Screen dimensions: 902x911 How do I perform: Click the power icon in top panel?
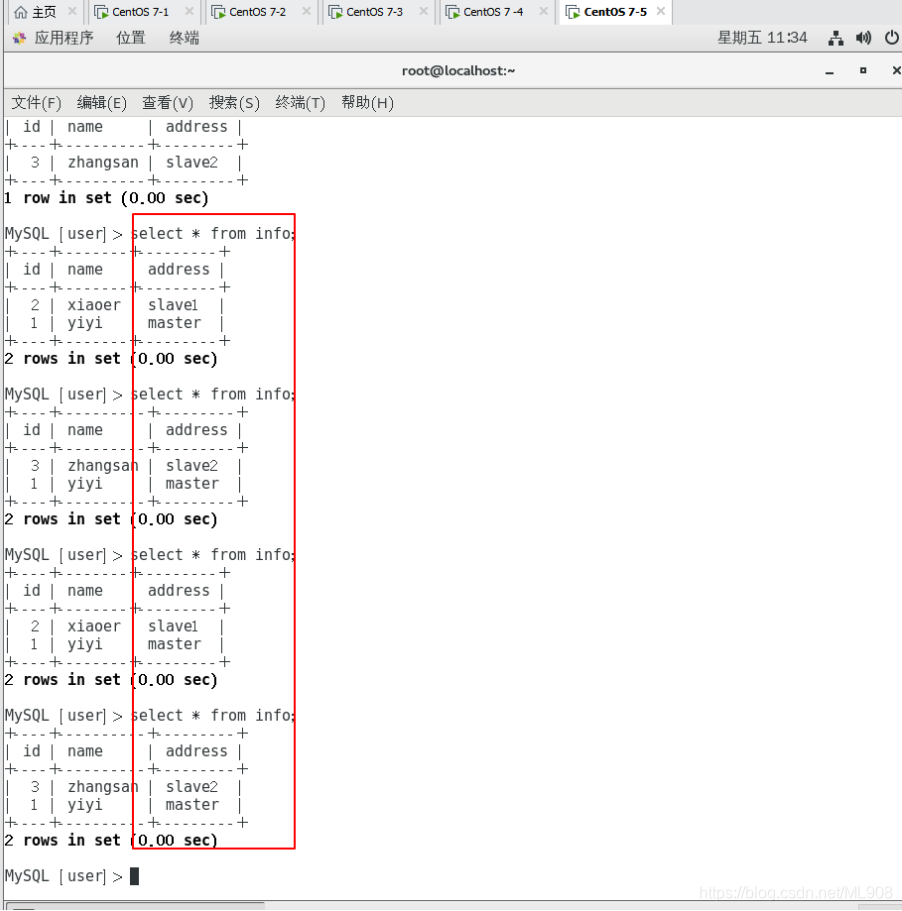point(892,38)
